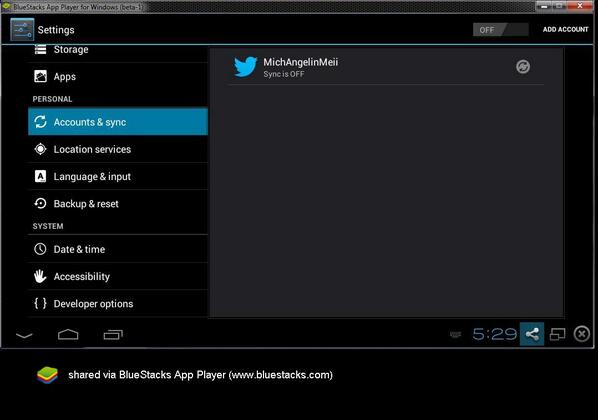Click the Storage list icon

point(40,50)
